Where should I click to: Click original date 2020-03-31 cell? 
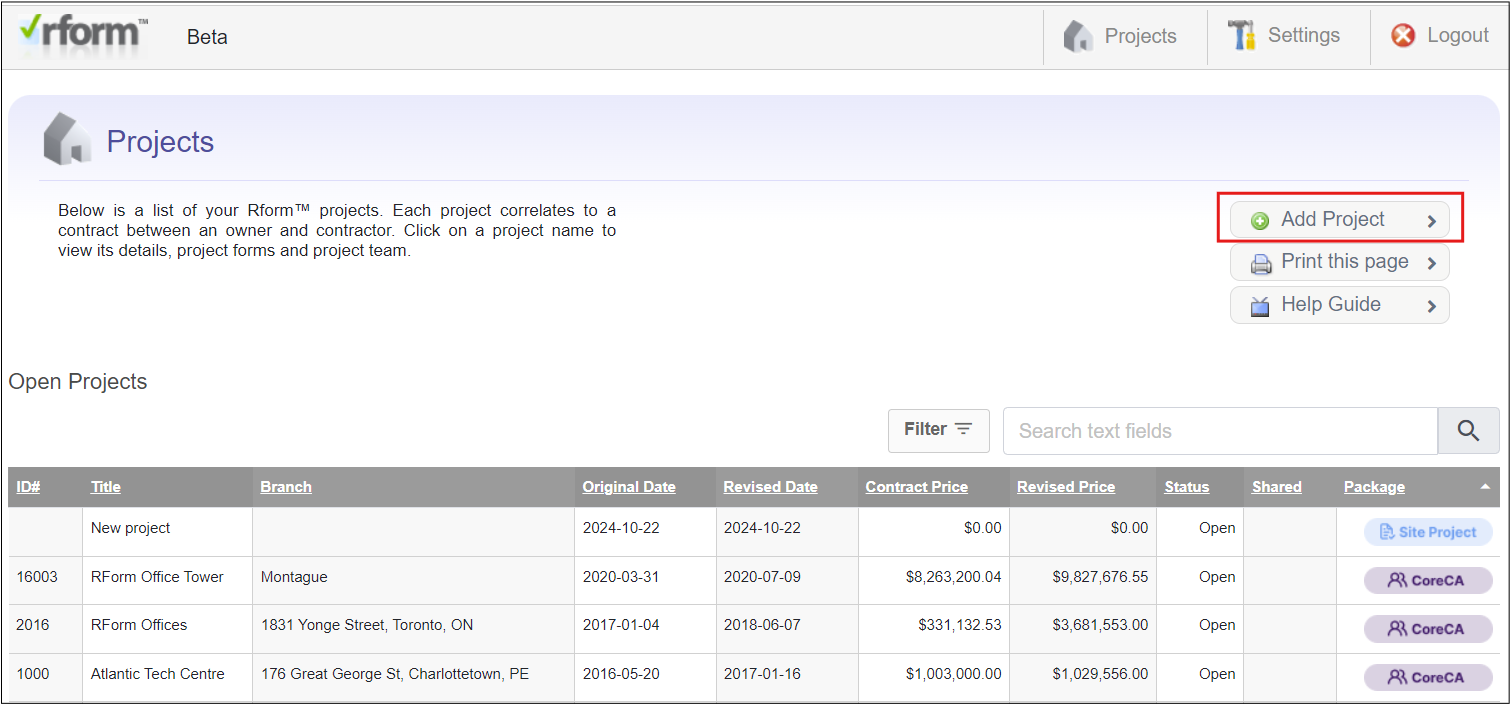pyautogui.click(x=621, y=577)
